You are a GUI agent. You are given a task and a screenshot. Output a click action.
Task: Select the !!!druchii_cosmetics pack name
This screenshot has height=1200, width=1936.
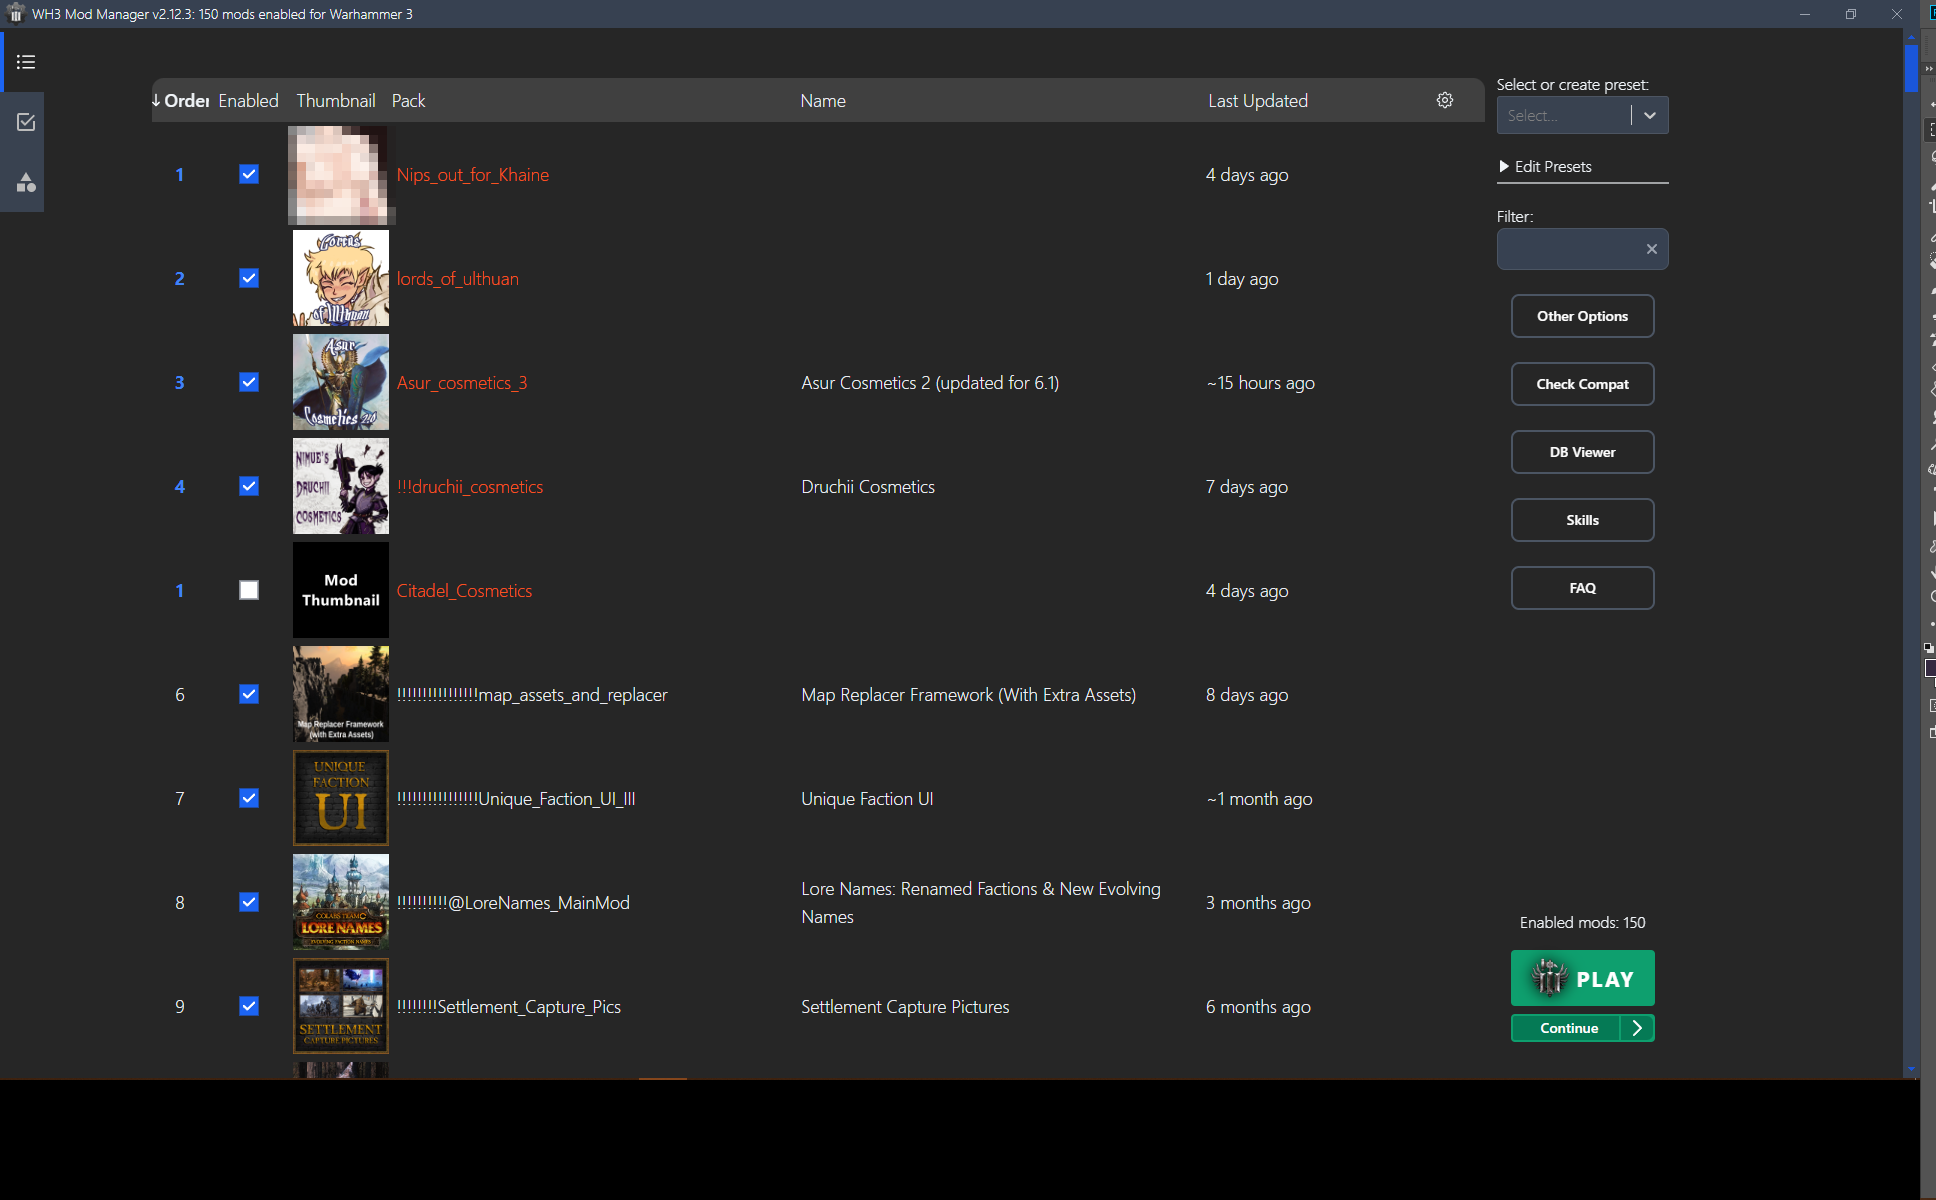point(470,487)
